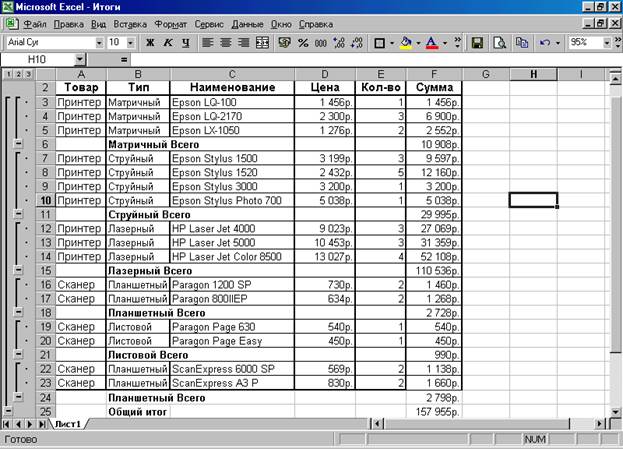This screenshot has width=623, height=449.
Task: Click the Font Color A icon
Action: (x=432, y=43)
